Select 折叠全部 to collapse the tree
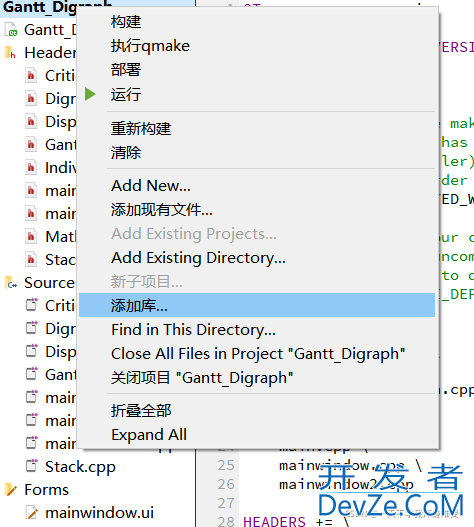The height and width of the screenshot is (527, 474). click(141, 410)
